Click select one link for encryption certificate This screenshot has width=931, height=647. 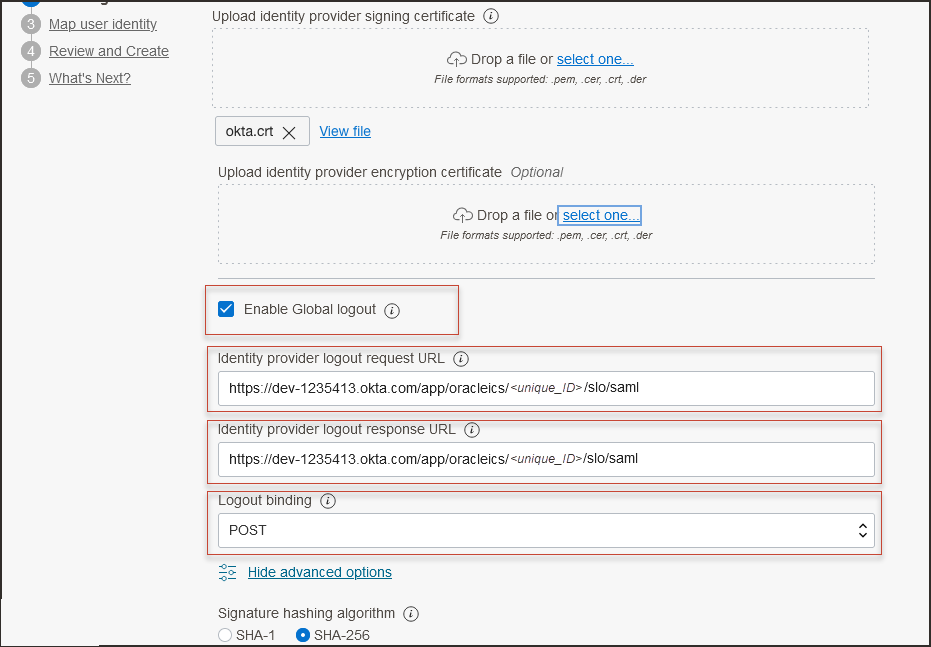tap(600, 215)
